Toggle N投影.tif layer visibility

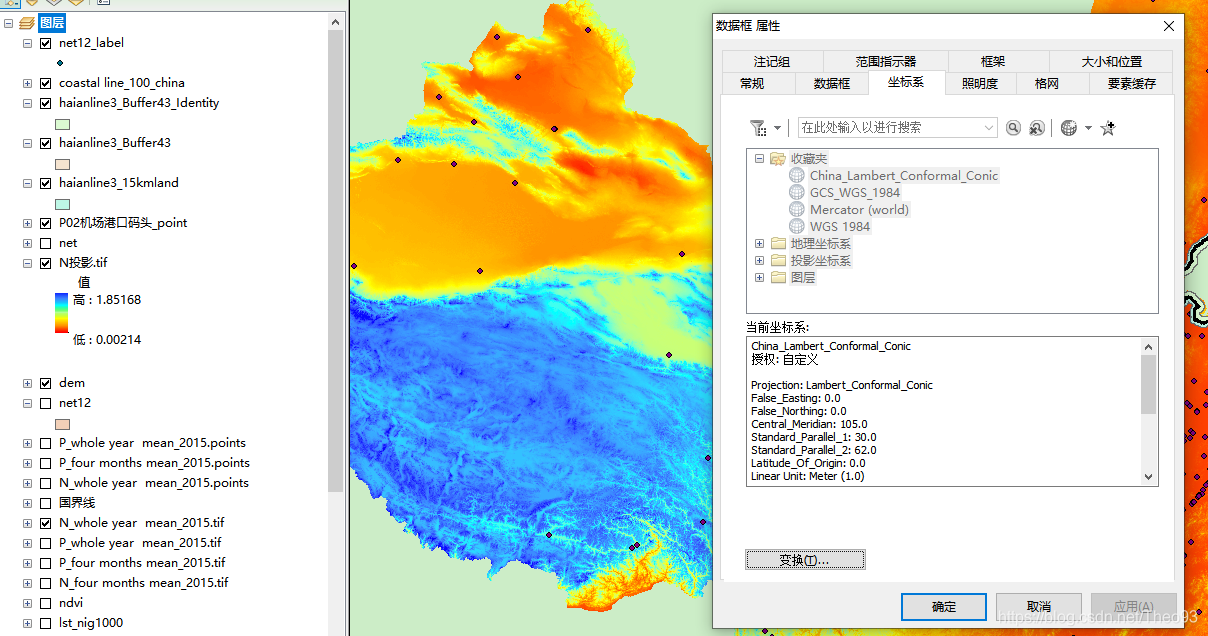[x=45, y=263]
